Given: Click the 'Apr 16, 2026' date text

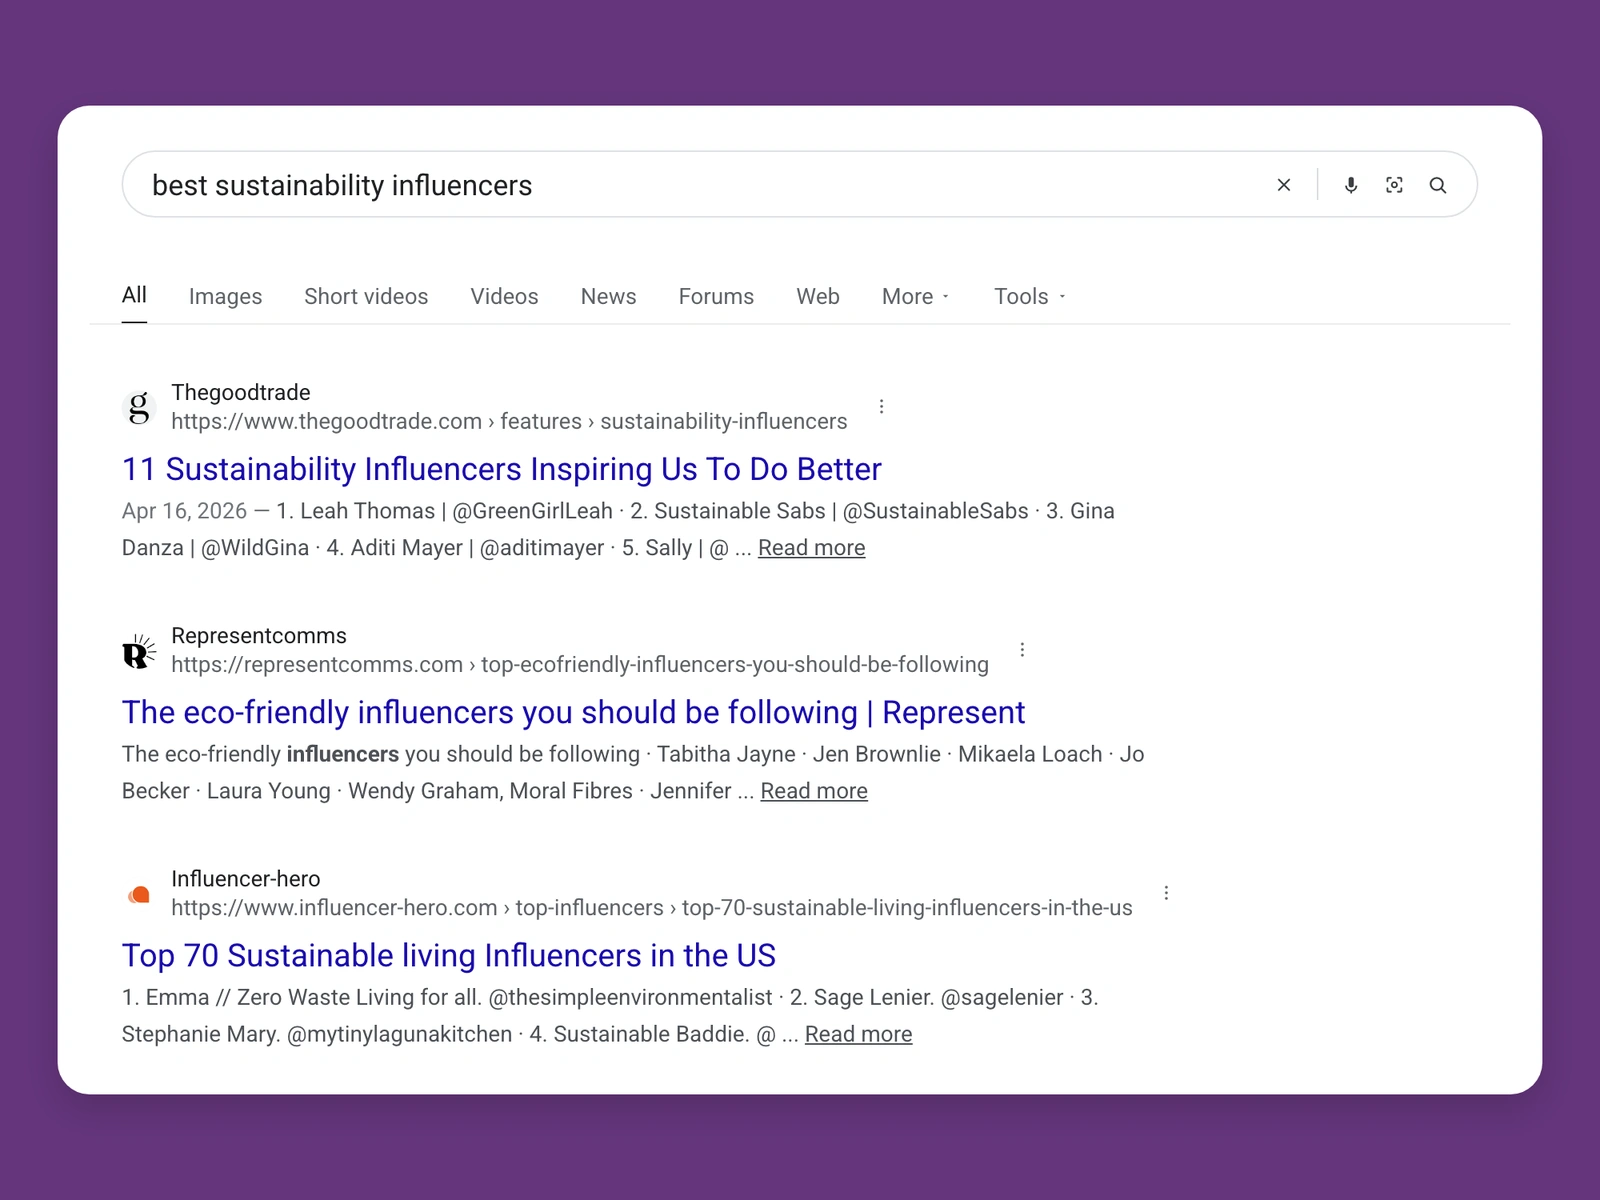Looking at the screenshot, I should point(184,511).
